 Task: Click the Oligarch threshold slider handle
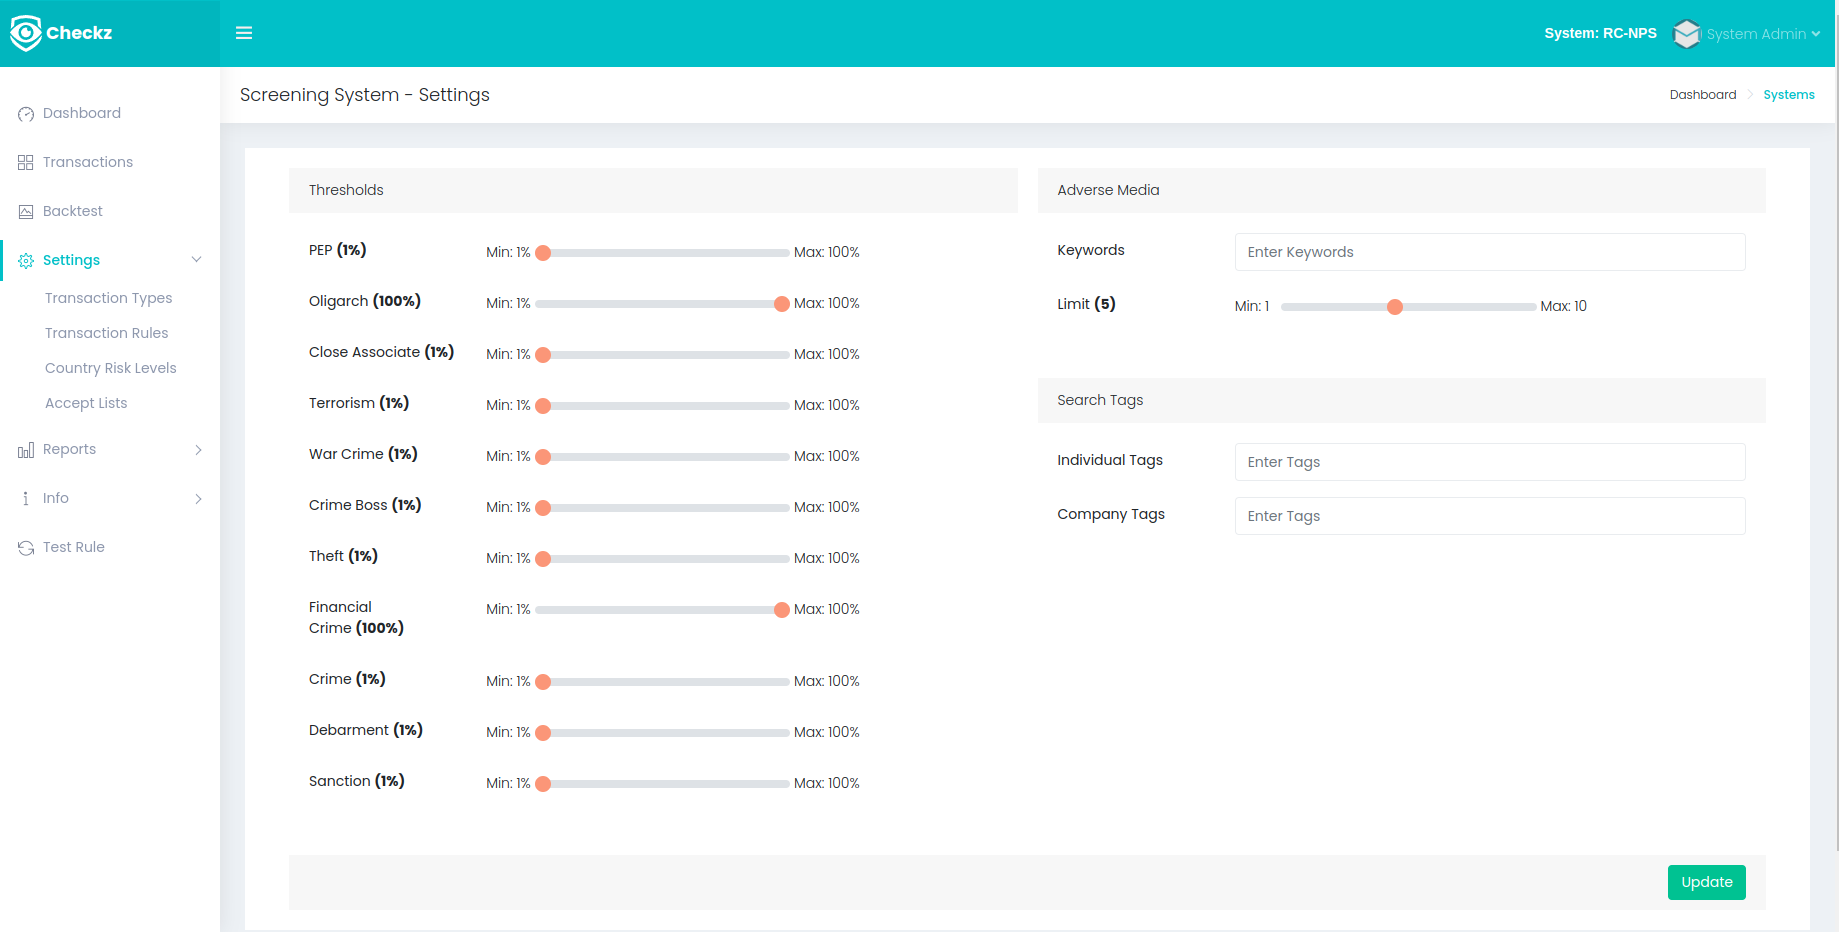[782, 304]
